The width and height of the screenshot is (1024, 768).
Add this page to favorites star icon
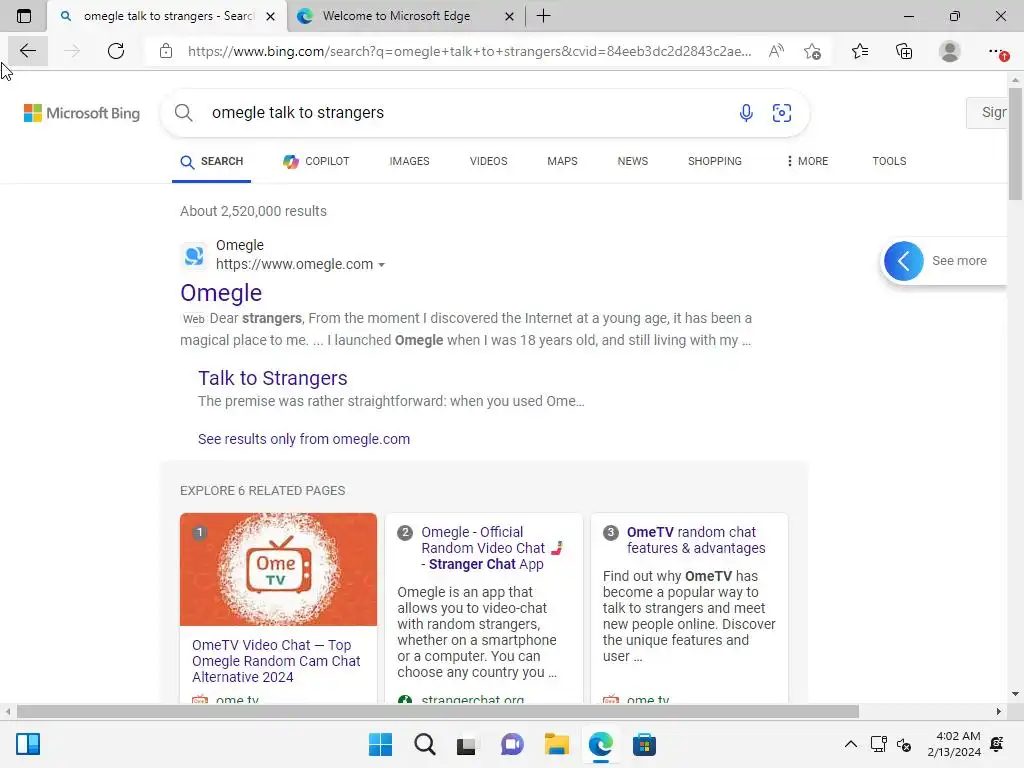[812, 51]
